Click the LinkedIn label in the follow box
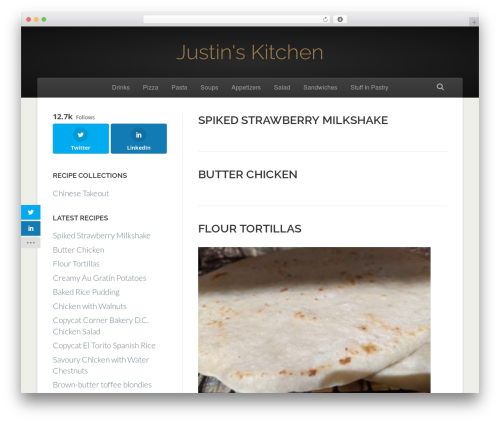This screenshot has height=423, width=500. (139, 148)
